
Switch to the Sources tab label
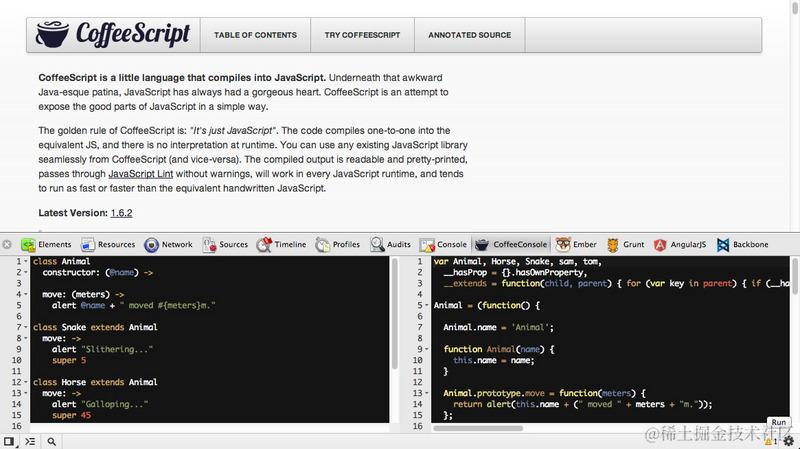(x=233, y=244)
